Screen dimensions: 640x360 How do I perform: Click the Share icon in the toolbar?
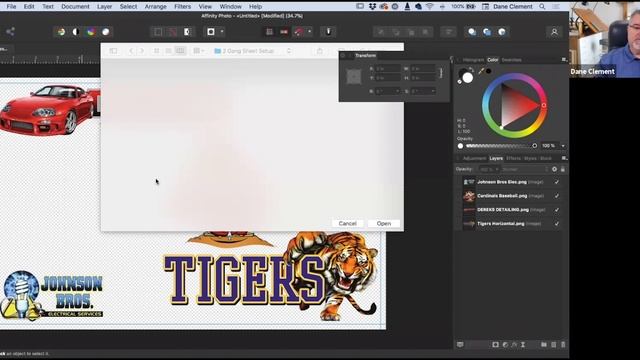pos(10,32)
